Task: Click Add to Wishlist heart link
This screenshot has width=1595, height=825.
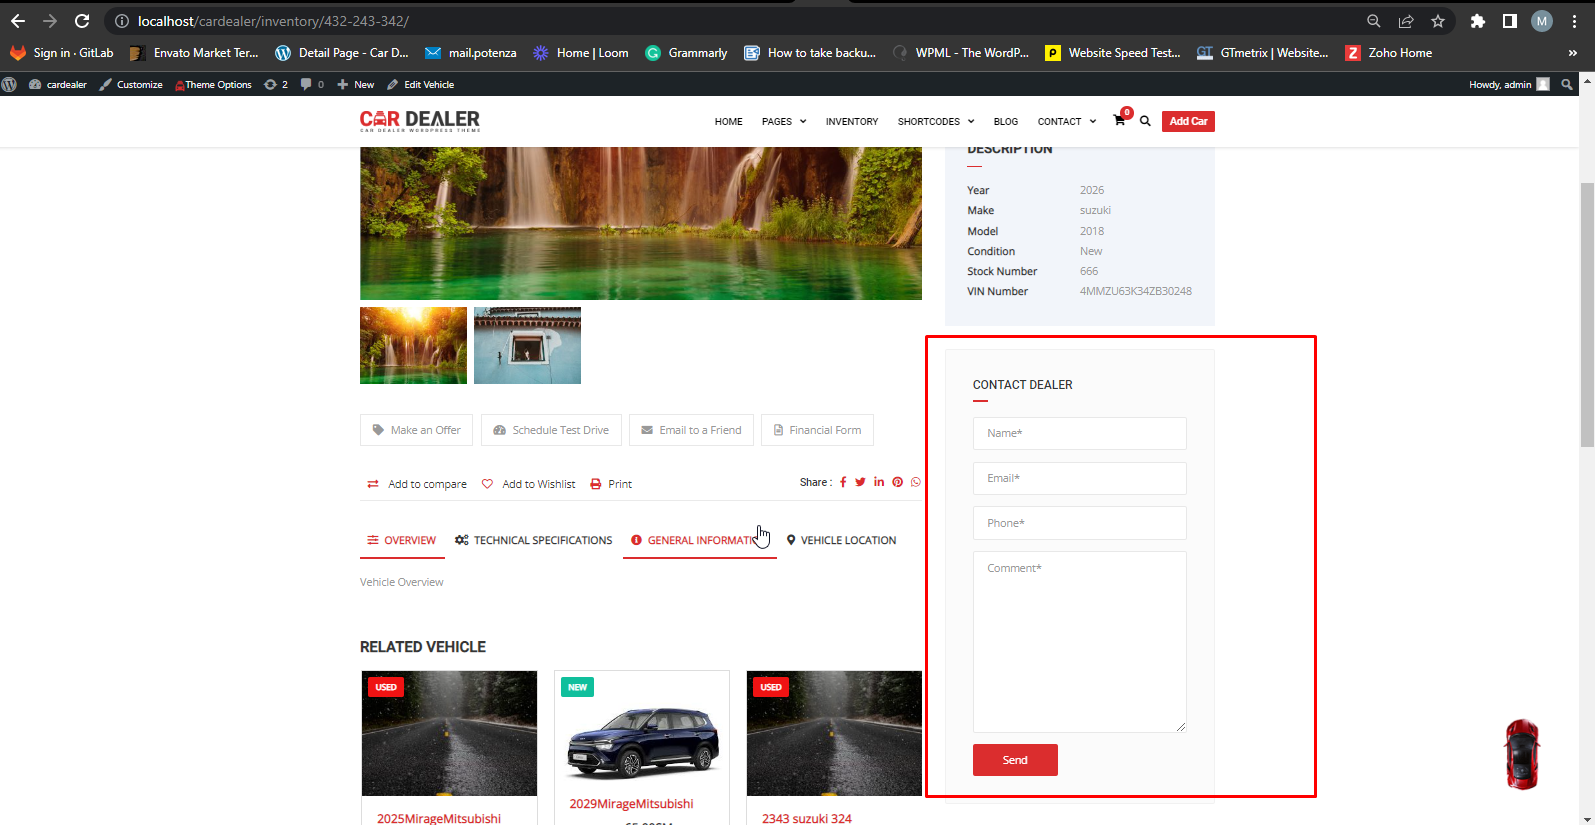Action: point(529,484)
